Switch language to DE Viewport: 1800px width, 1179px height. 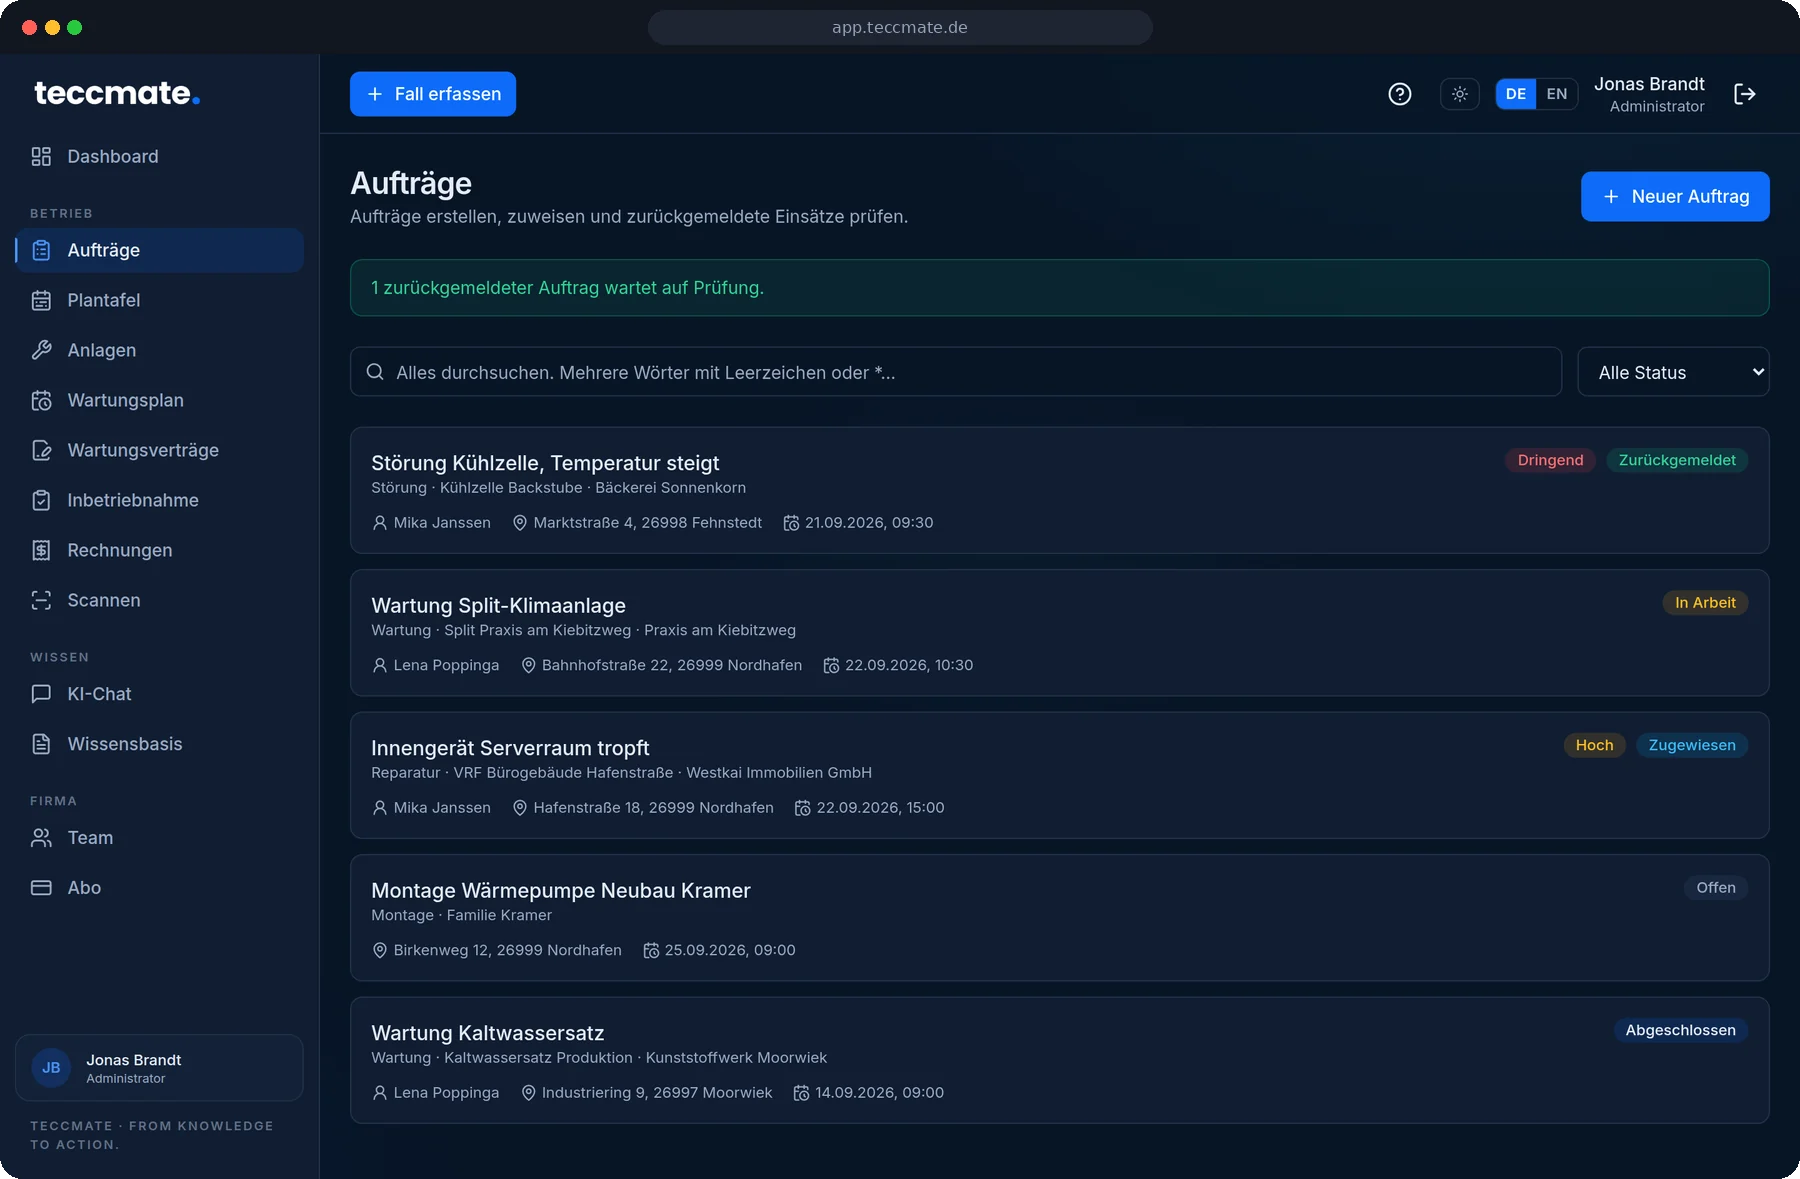(1516, 94)
